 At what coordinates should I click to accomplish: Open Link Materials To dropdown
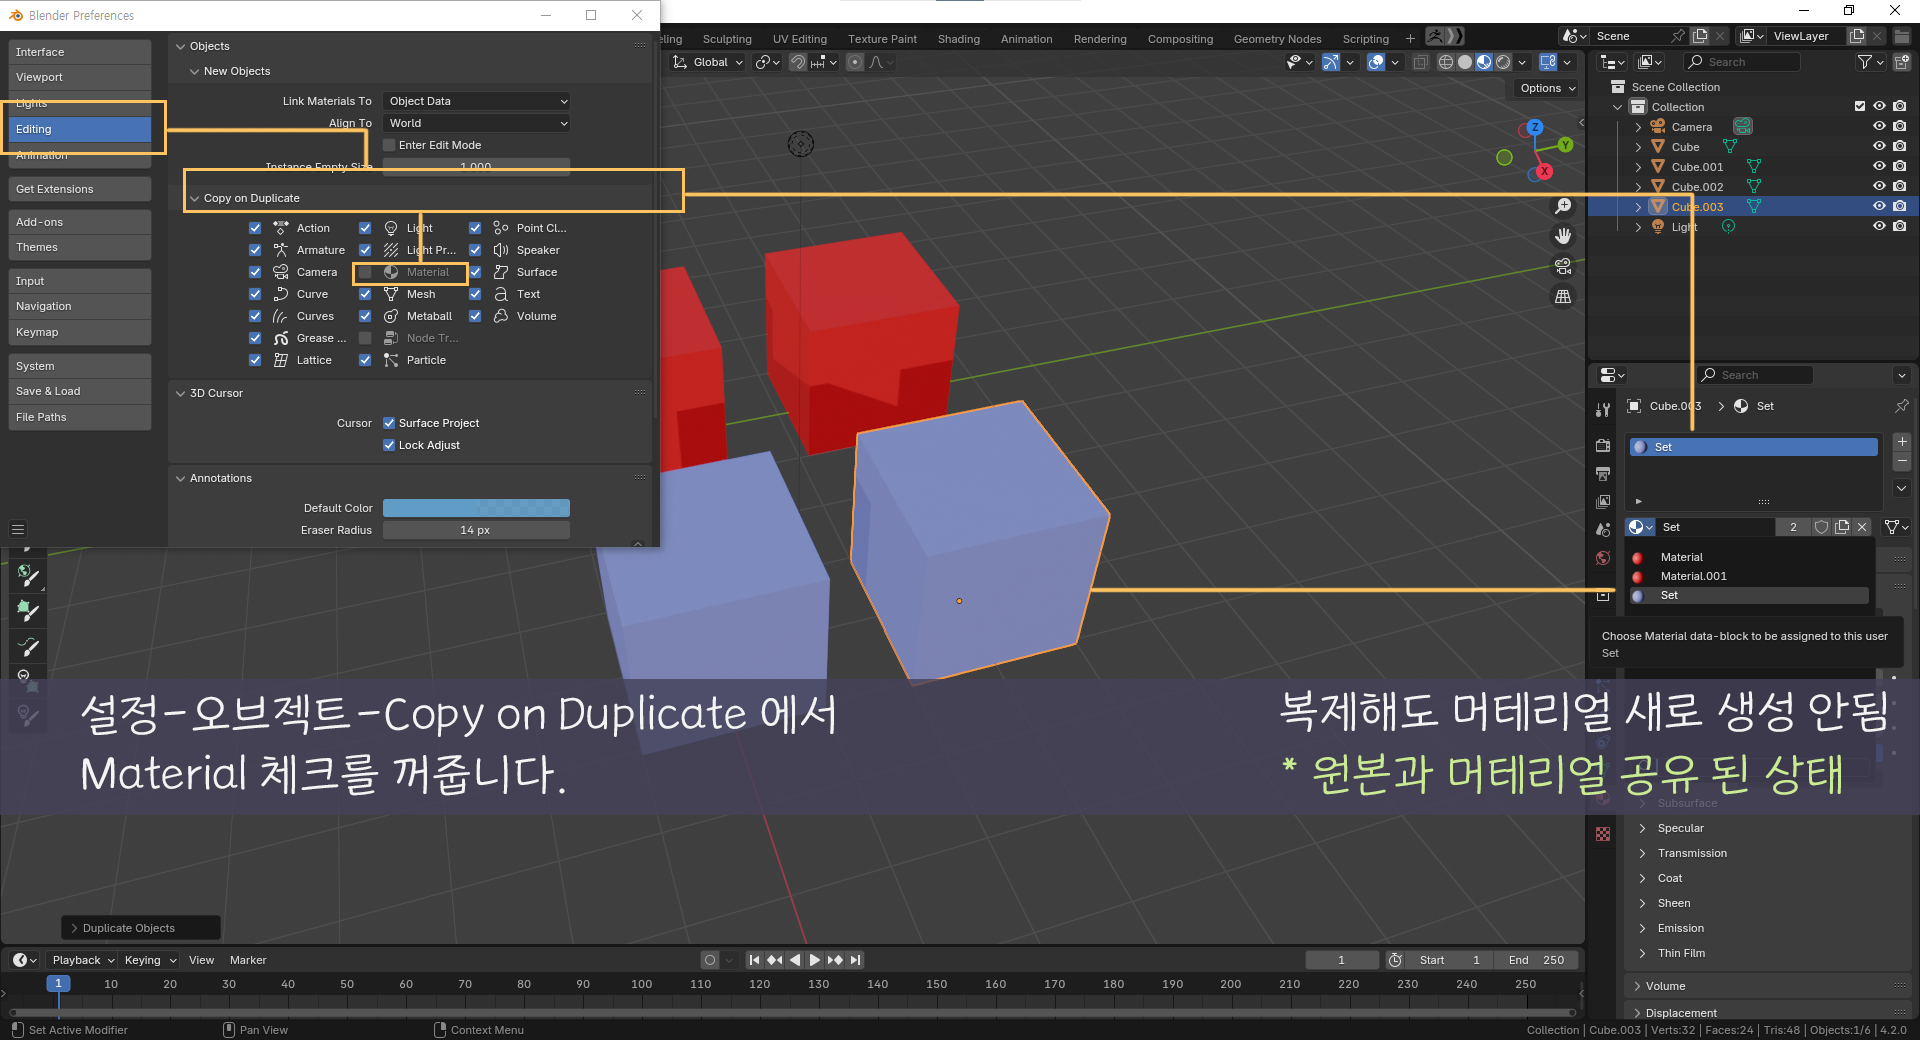coord(477,101)
